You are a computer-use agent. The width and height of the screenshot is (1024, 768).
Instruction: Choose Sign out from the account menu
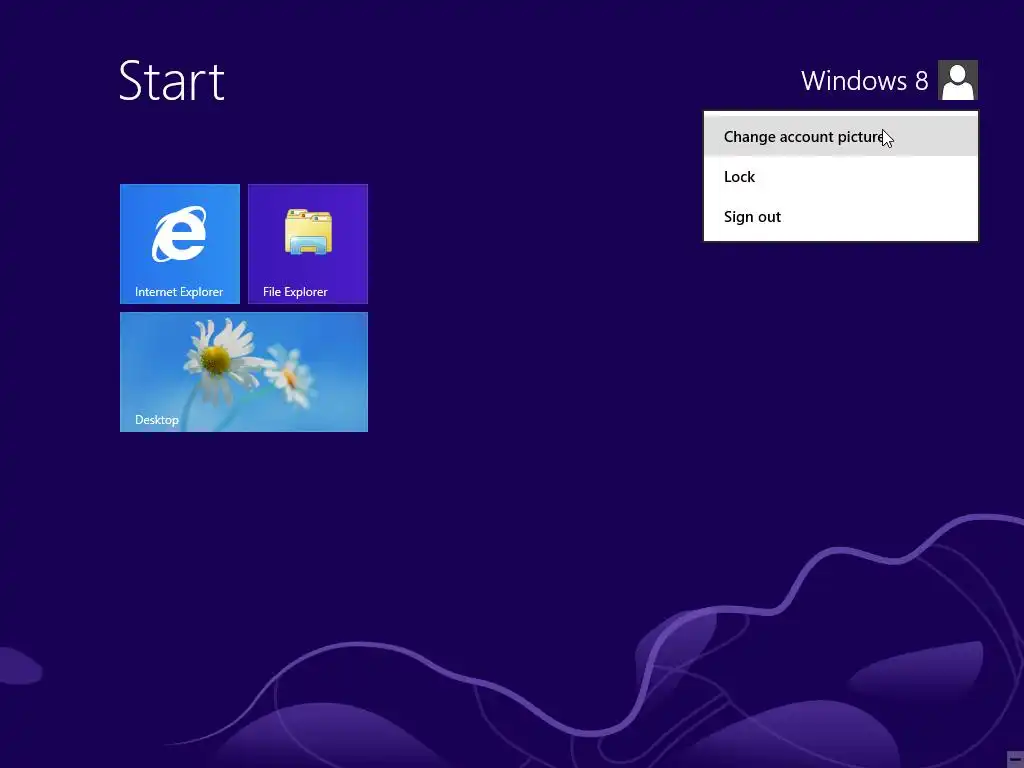coord(840,216)
